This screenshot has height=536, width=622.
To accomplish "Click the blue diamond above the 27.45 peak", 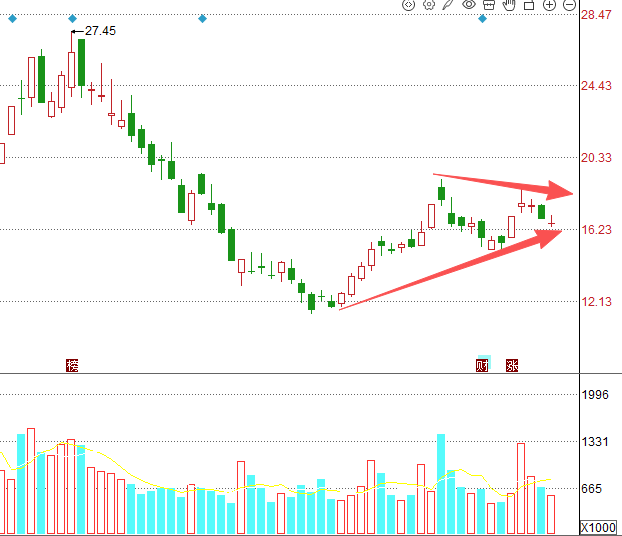I will (x=73, y=19).
